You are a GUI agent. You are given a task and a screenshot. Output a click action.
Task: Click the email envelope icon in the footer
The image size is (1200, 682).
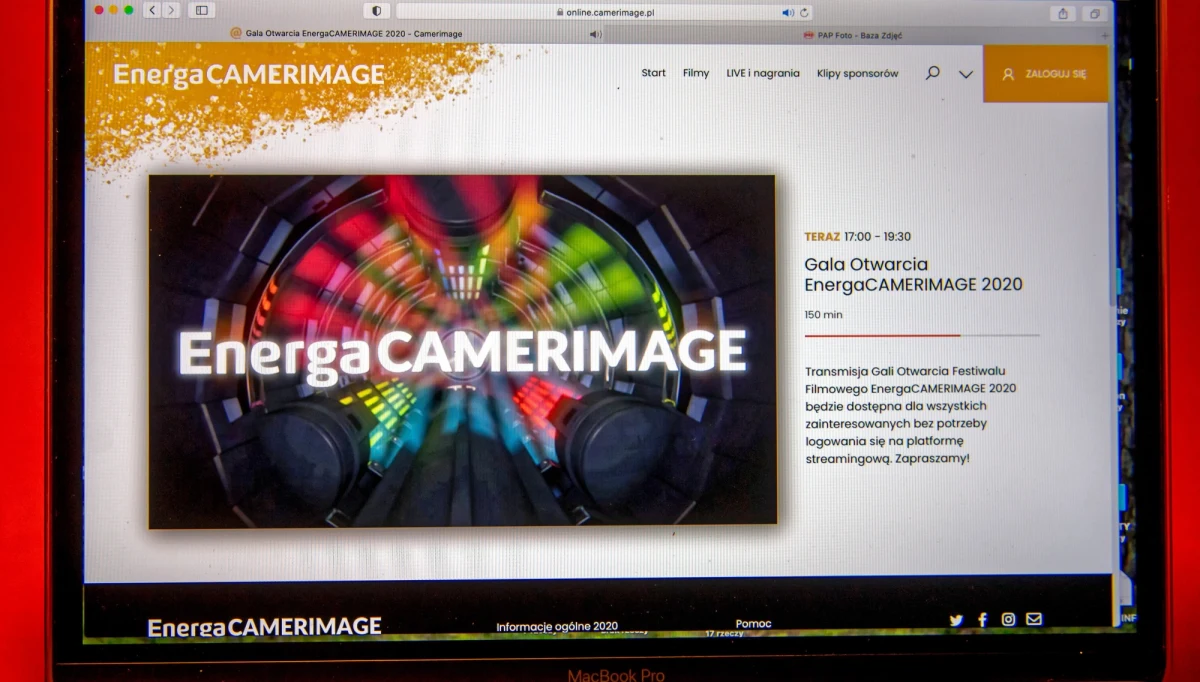(x=1034, y=620)
